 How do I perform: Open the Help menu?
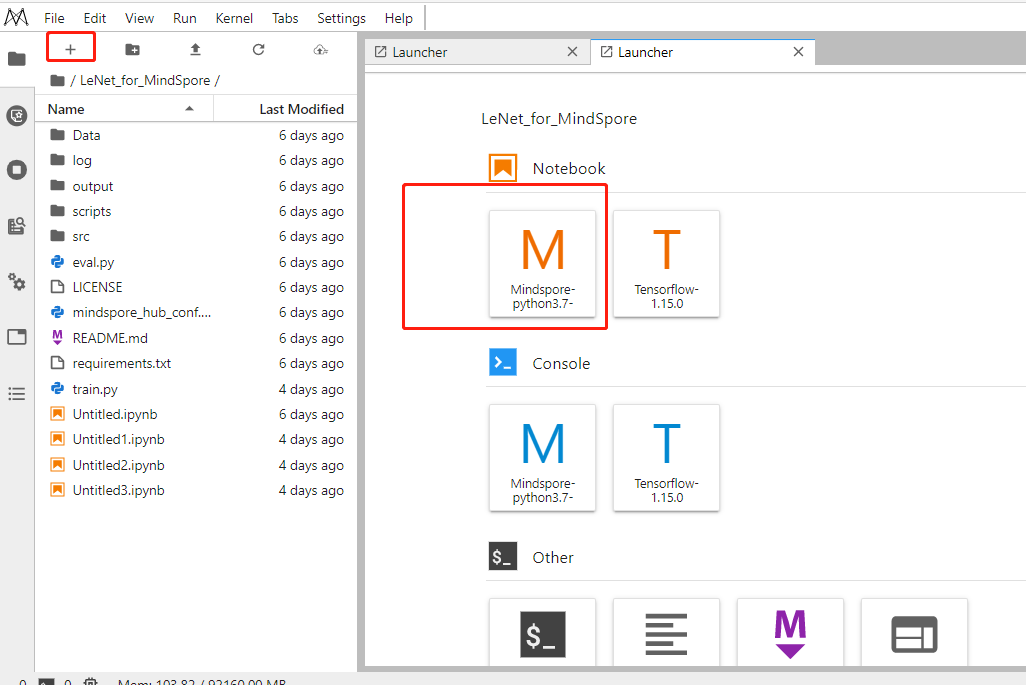click(x=398, y=18)
